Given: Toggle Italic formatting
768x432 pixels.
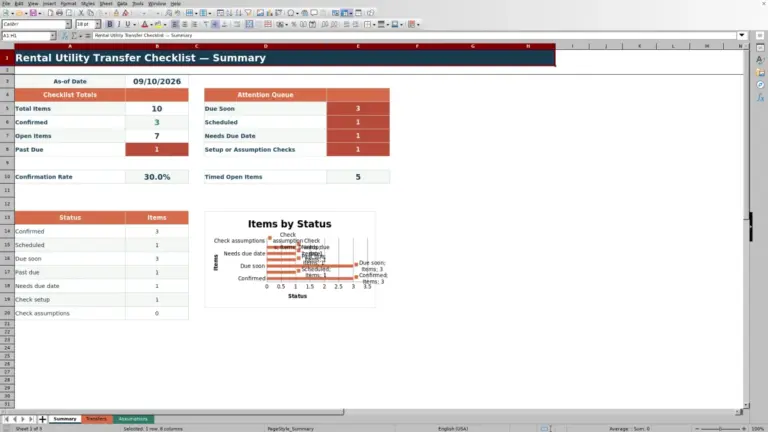Looking at the screenshot, I should pos(119,24).
